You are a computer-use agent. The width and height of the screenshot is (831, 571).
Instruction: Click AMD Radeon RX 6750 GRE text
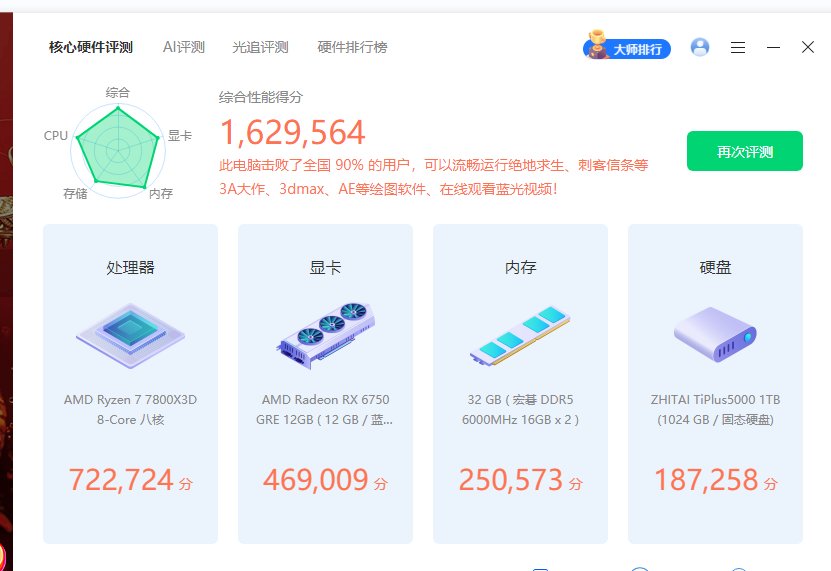[x=324, y=409]
